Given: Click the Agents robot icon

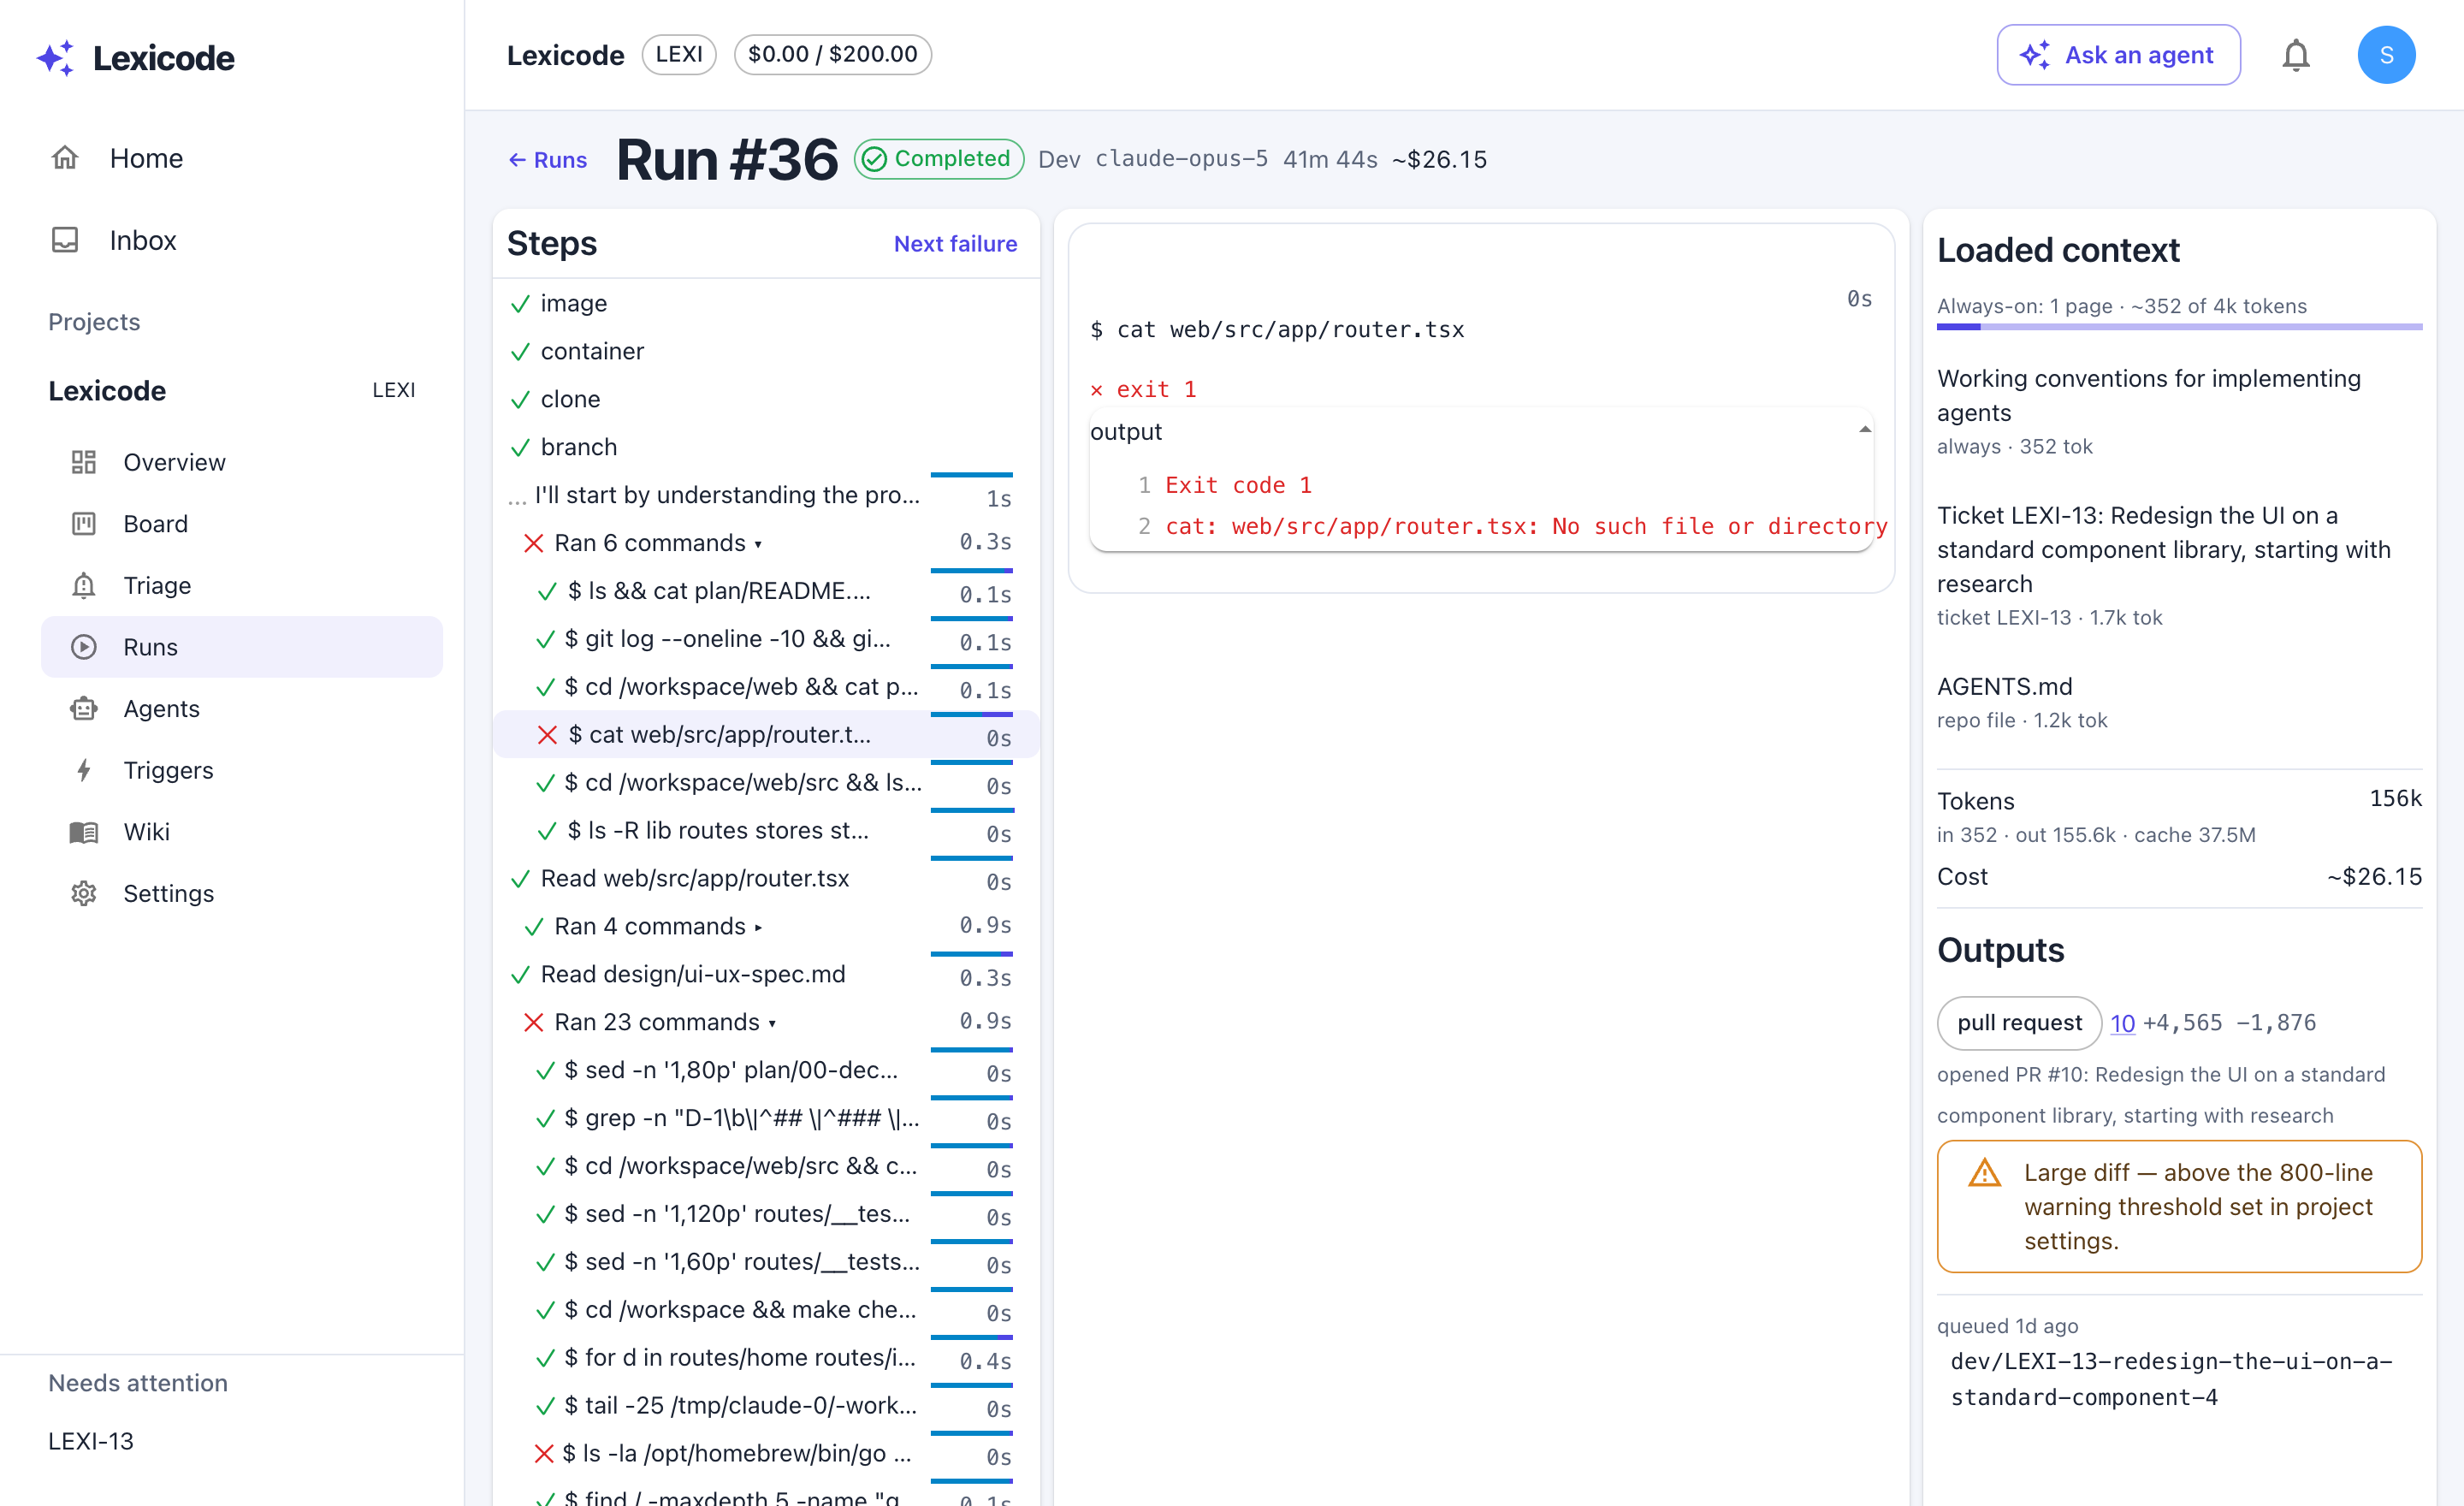Looking at the screenshot, I should pyautogui.click(x=84, y=708).
